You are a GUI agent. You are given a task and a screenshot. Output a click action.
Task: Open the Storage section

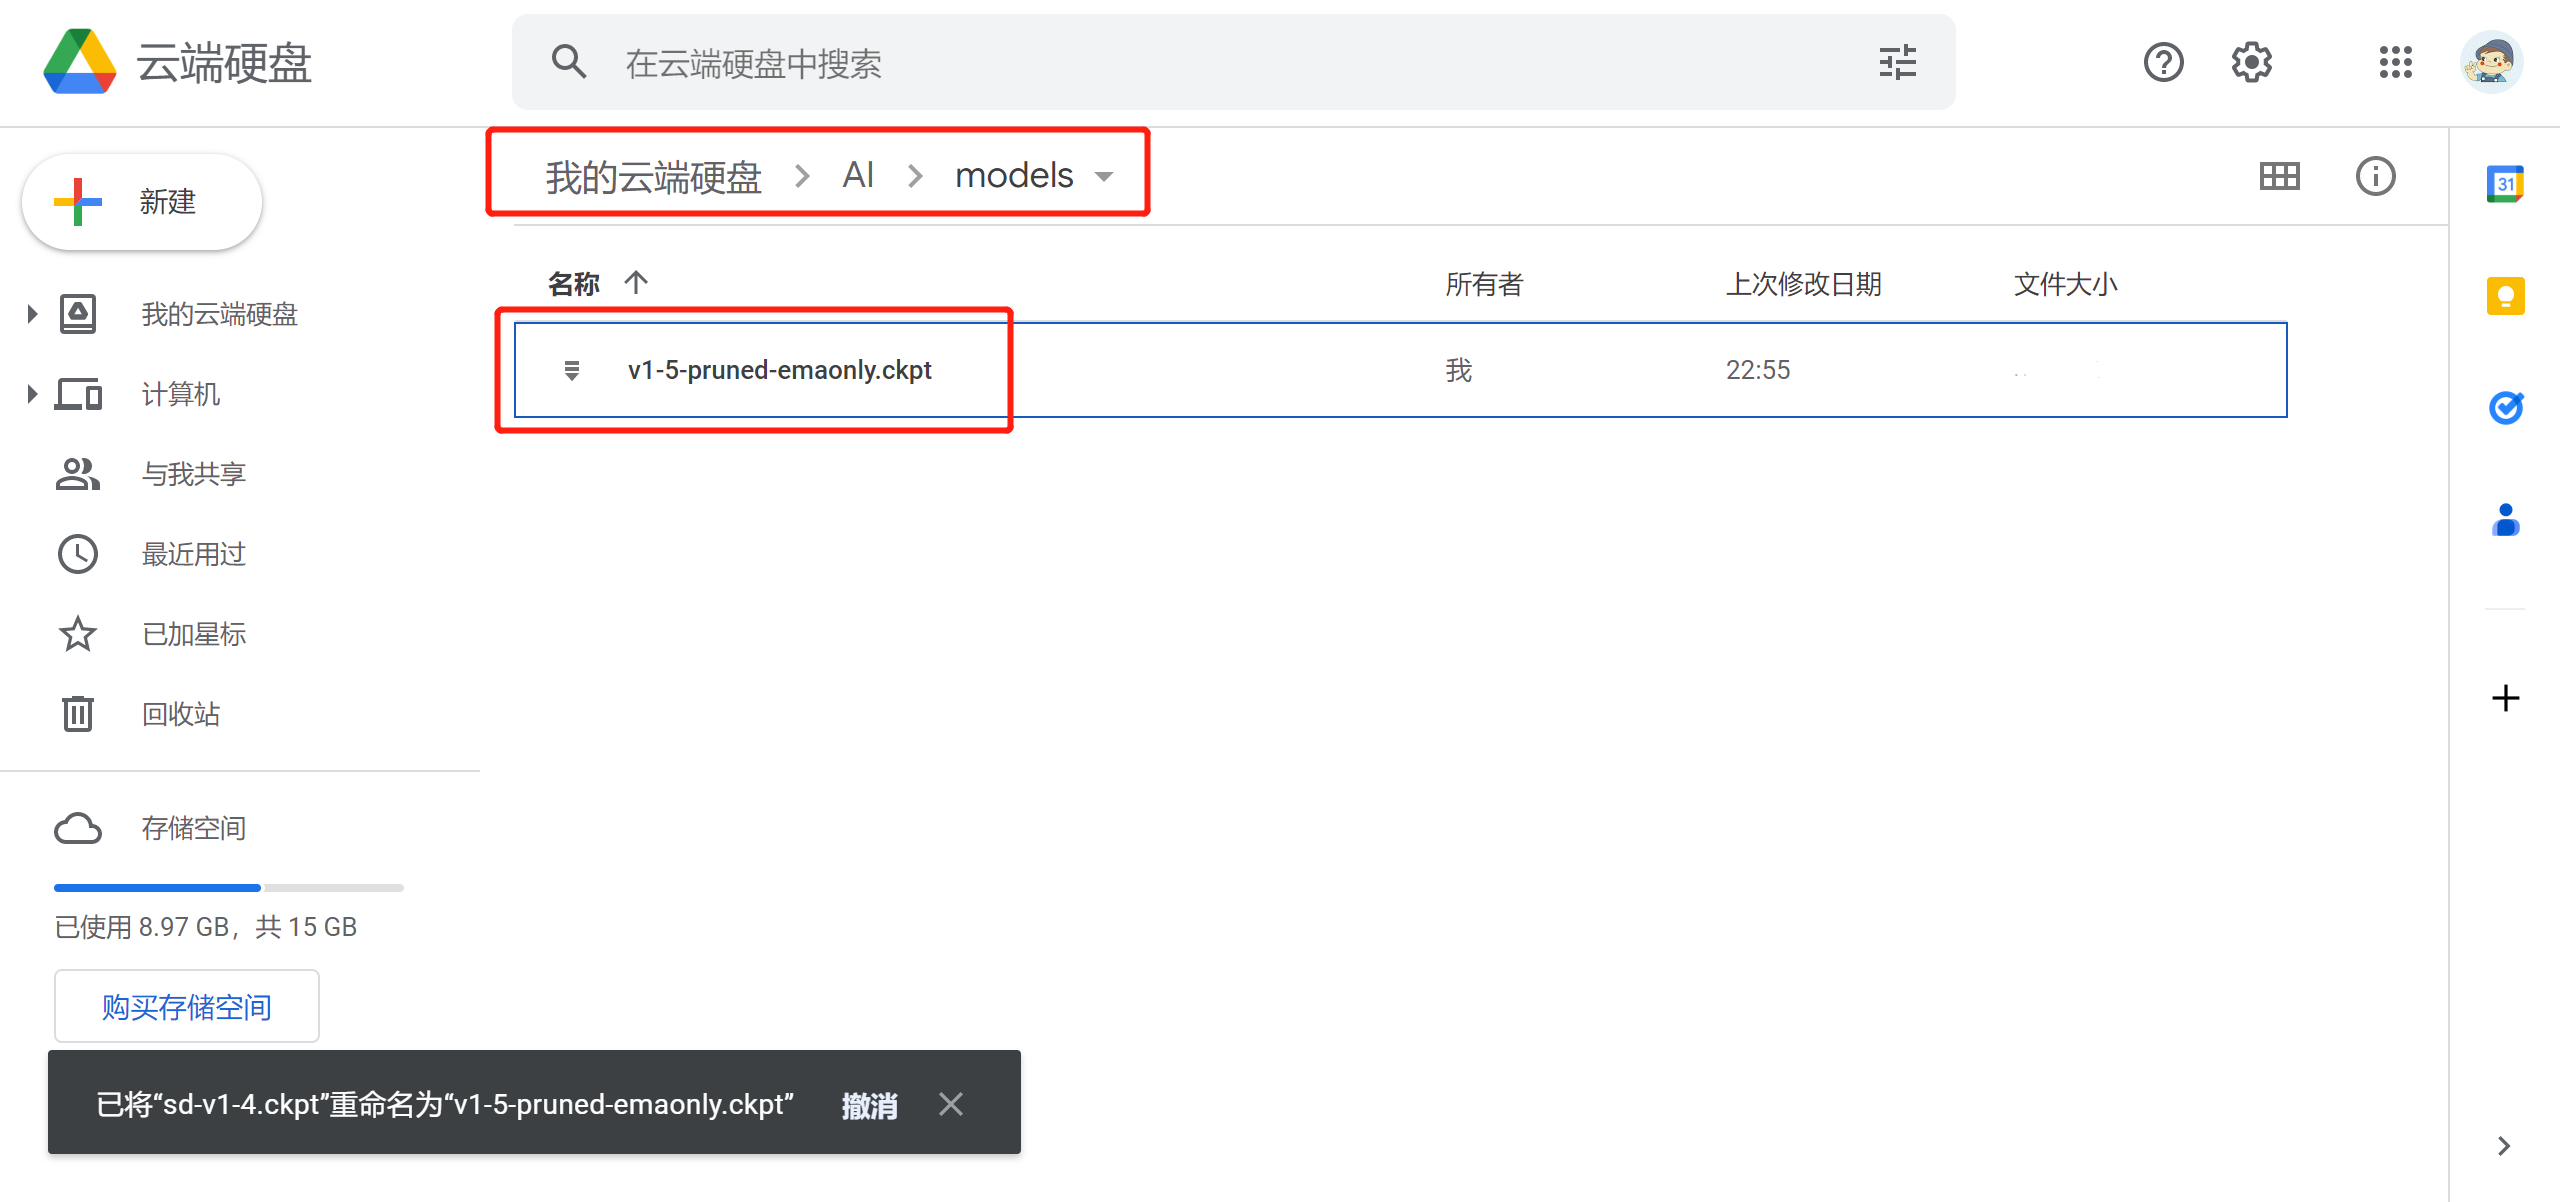[x=194, y=828]
